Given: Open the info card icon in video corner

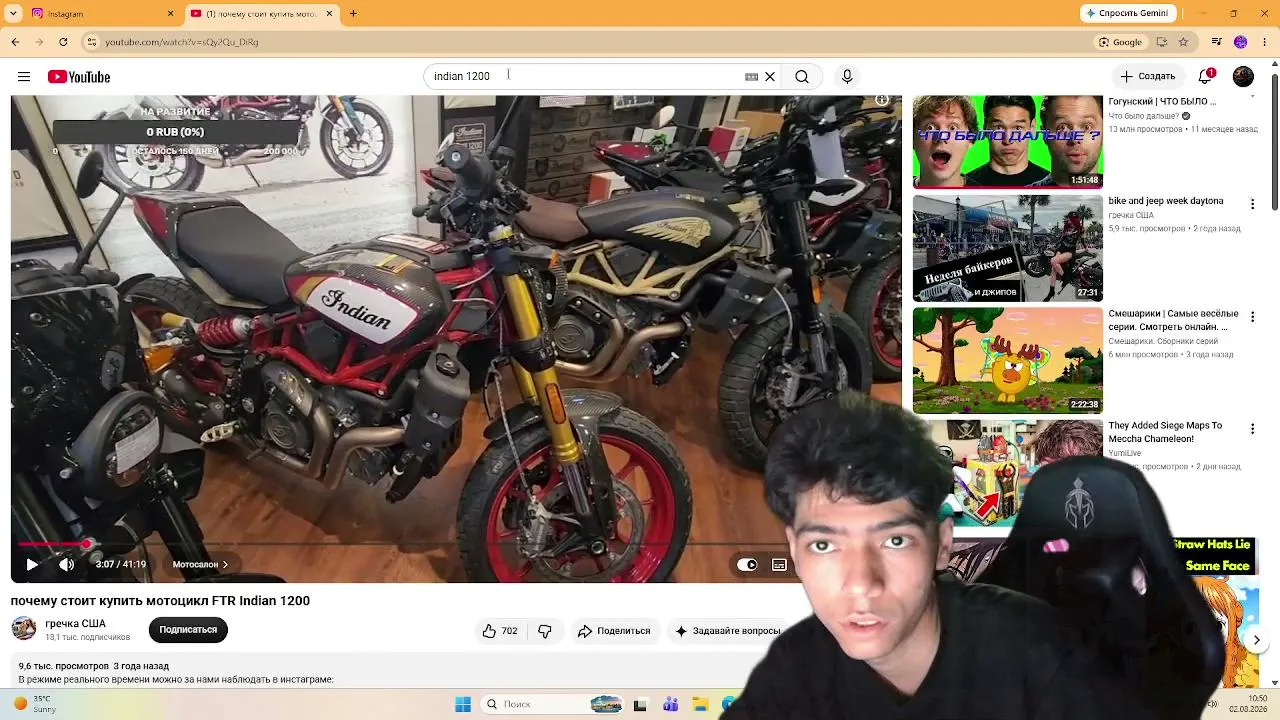Looking at the screenshot, I should pyautogui.click(x=881, y=100).
